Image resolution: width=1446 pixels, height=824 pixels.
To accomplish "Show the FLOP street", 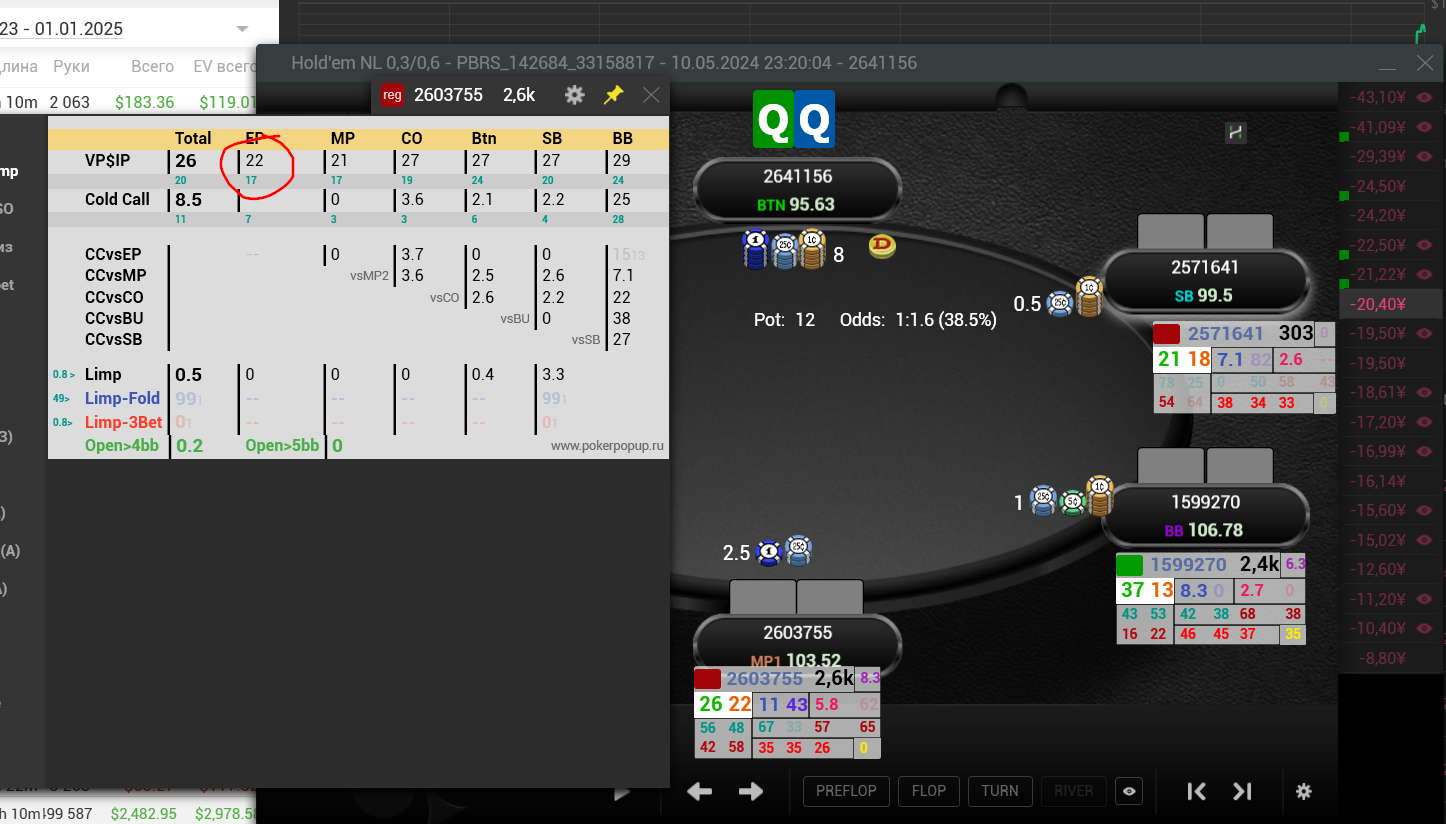I will (x=929, y=791).
